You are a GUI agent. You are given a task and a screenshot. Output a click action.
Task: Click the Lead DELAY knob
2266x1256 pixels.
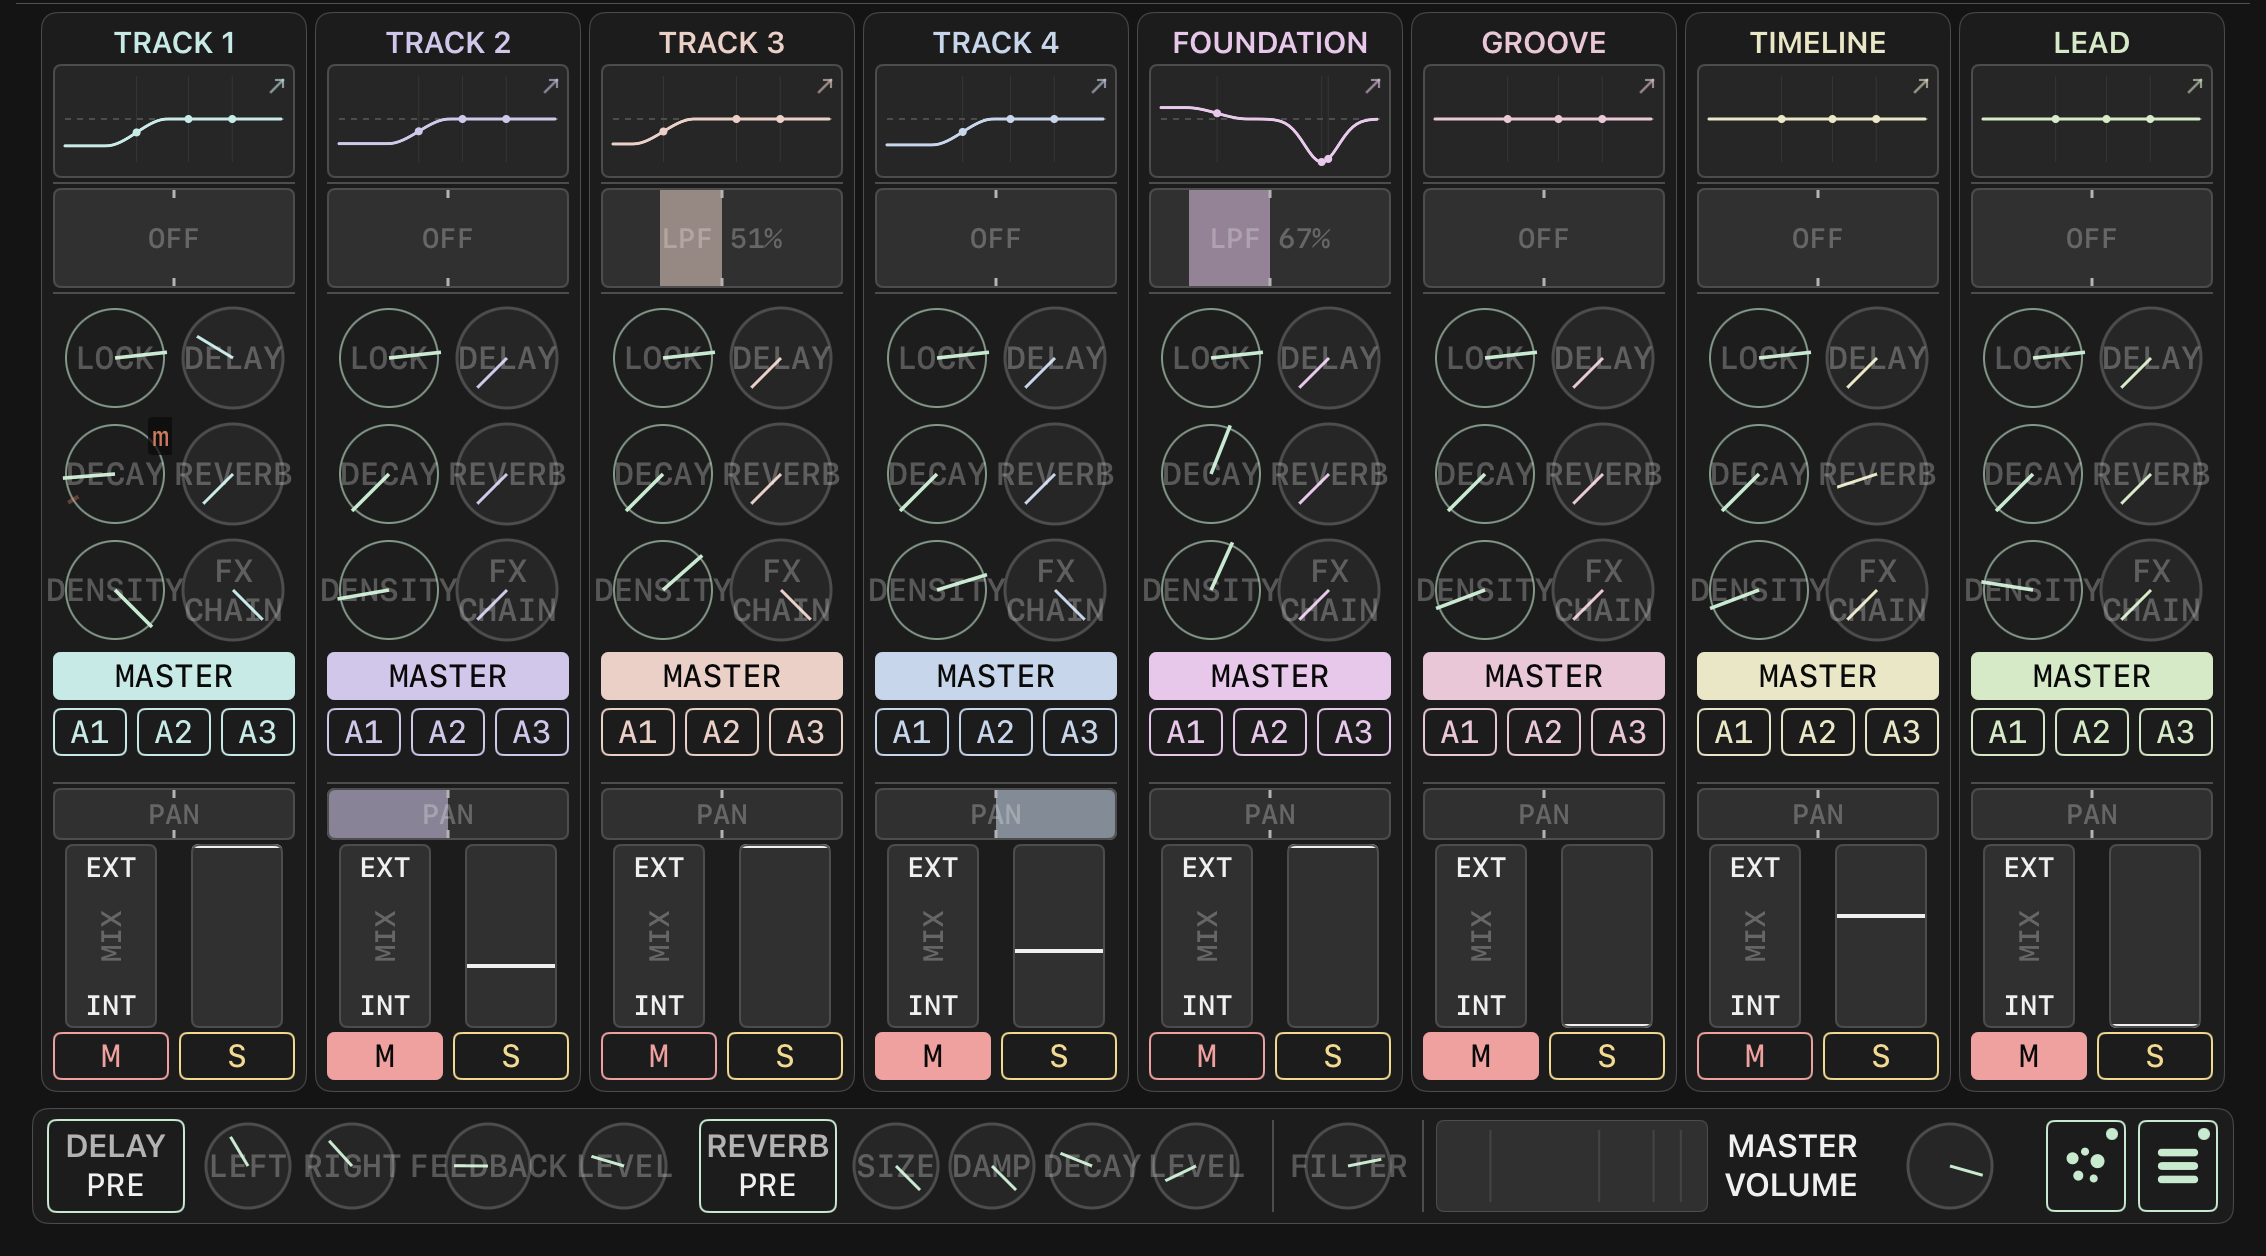(2151, 358)
